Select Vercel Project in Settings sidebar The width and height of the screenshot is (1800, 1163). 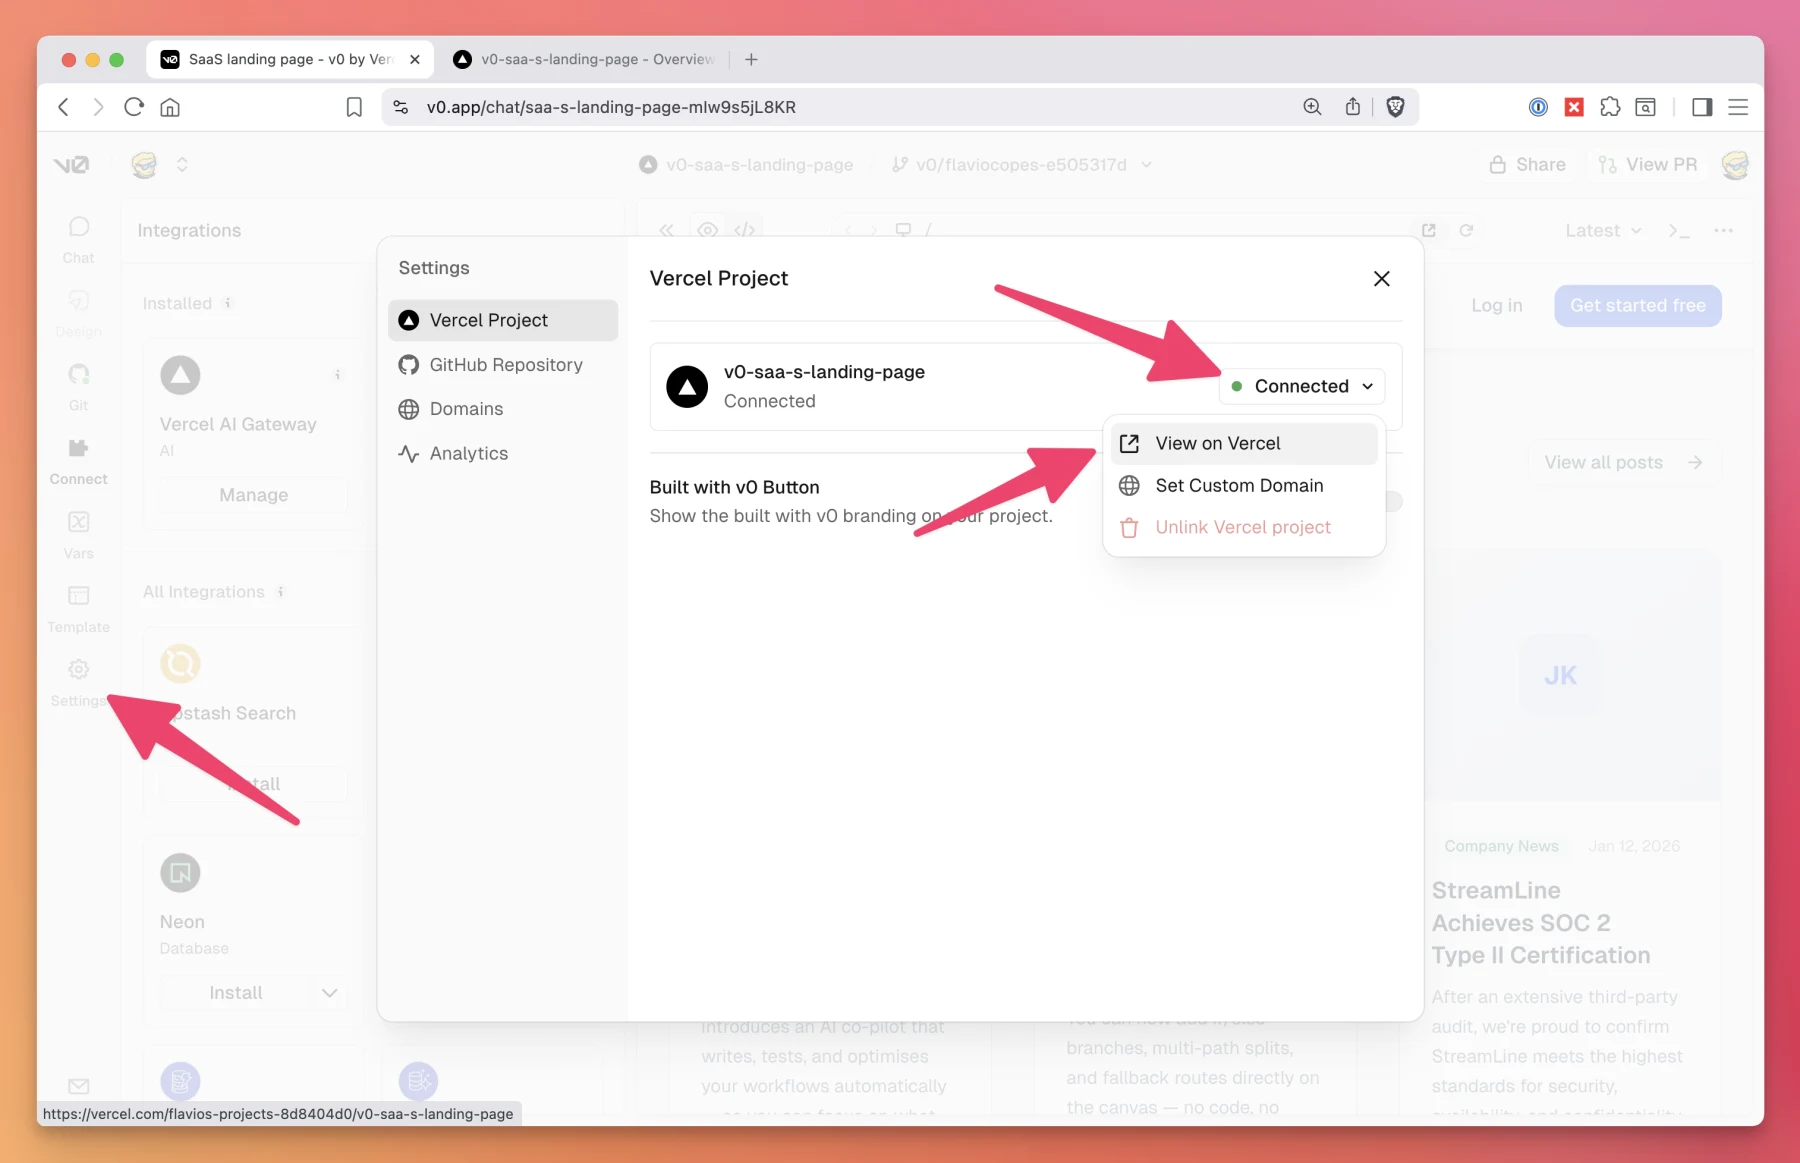click(503, 320)
